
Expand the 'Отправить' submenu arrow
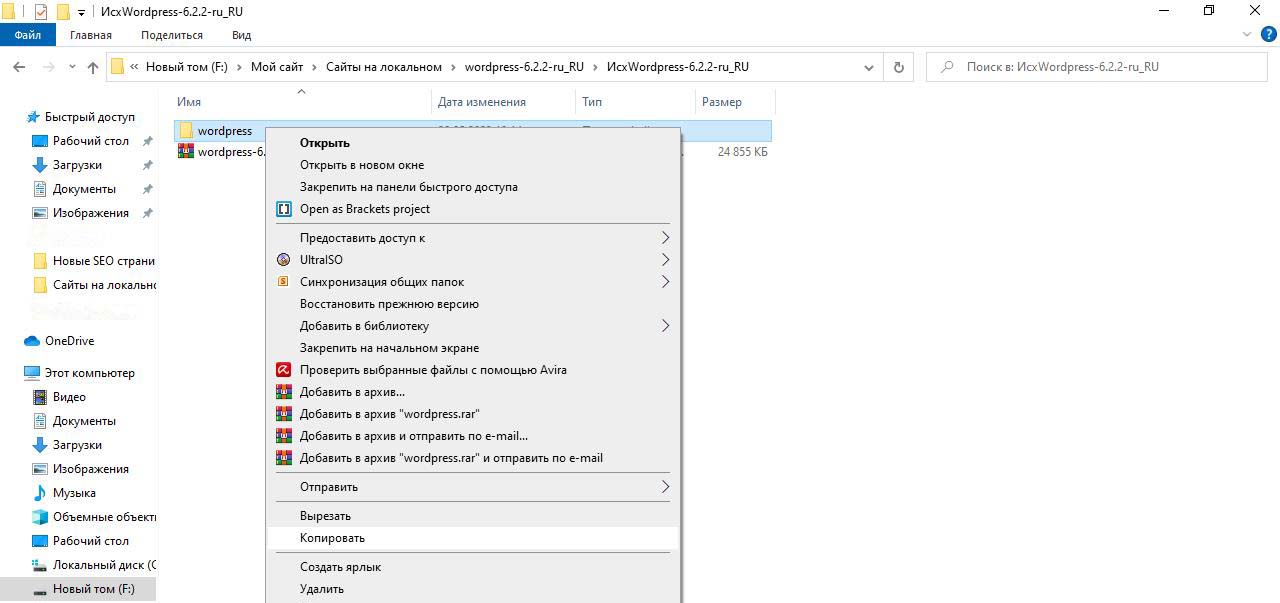click(665, 487)
